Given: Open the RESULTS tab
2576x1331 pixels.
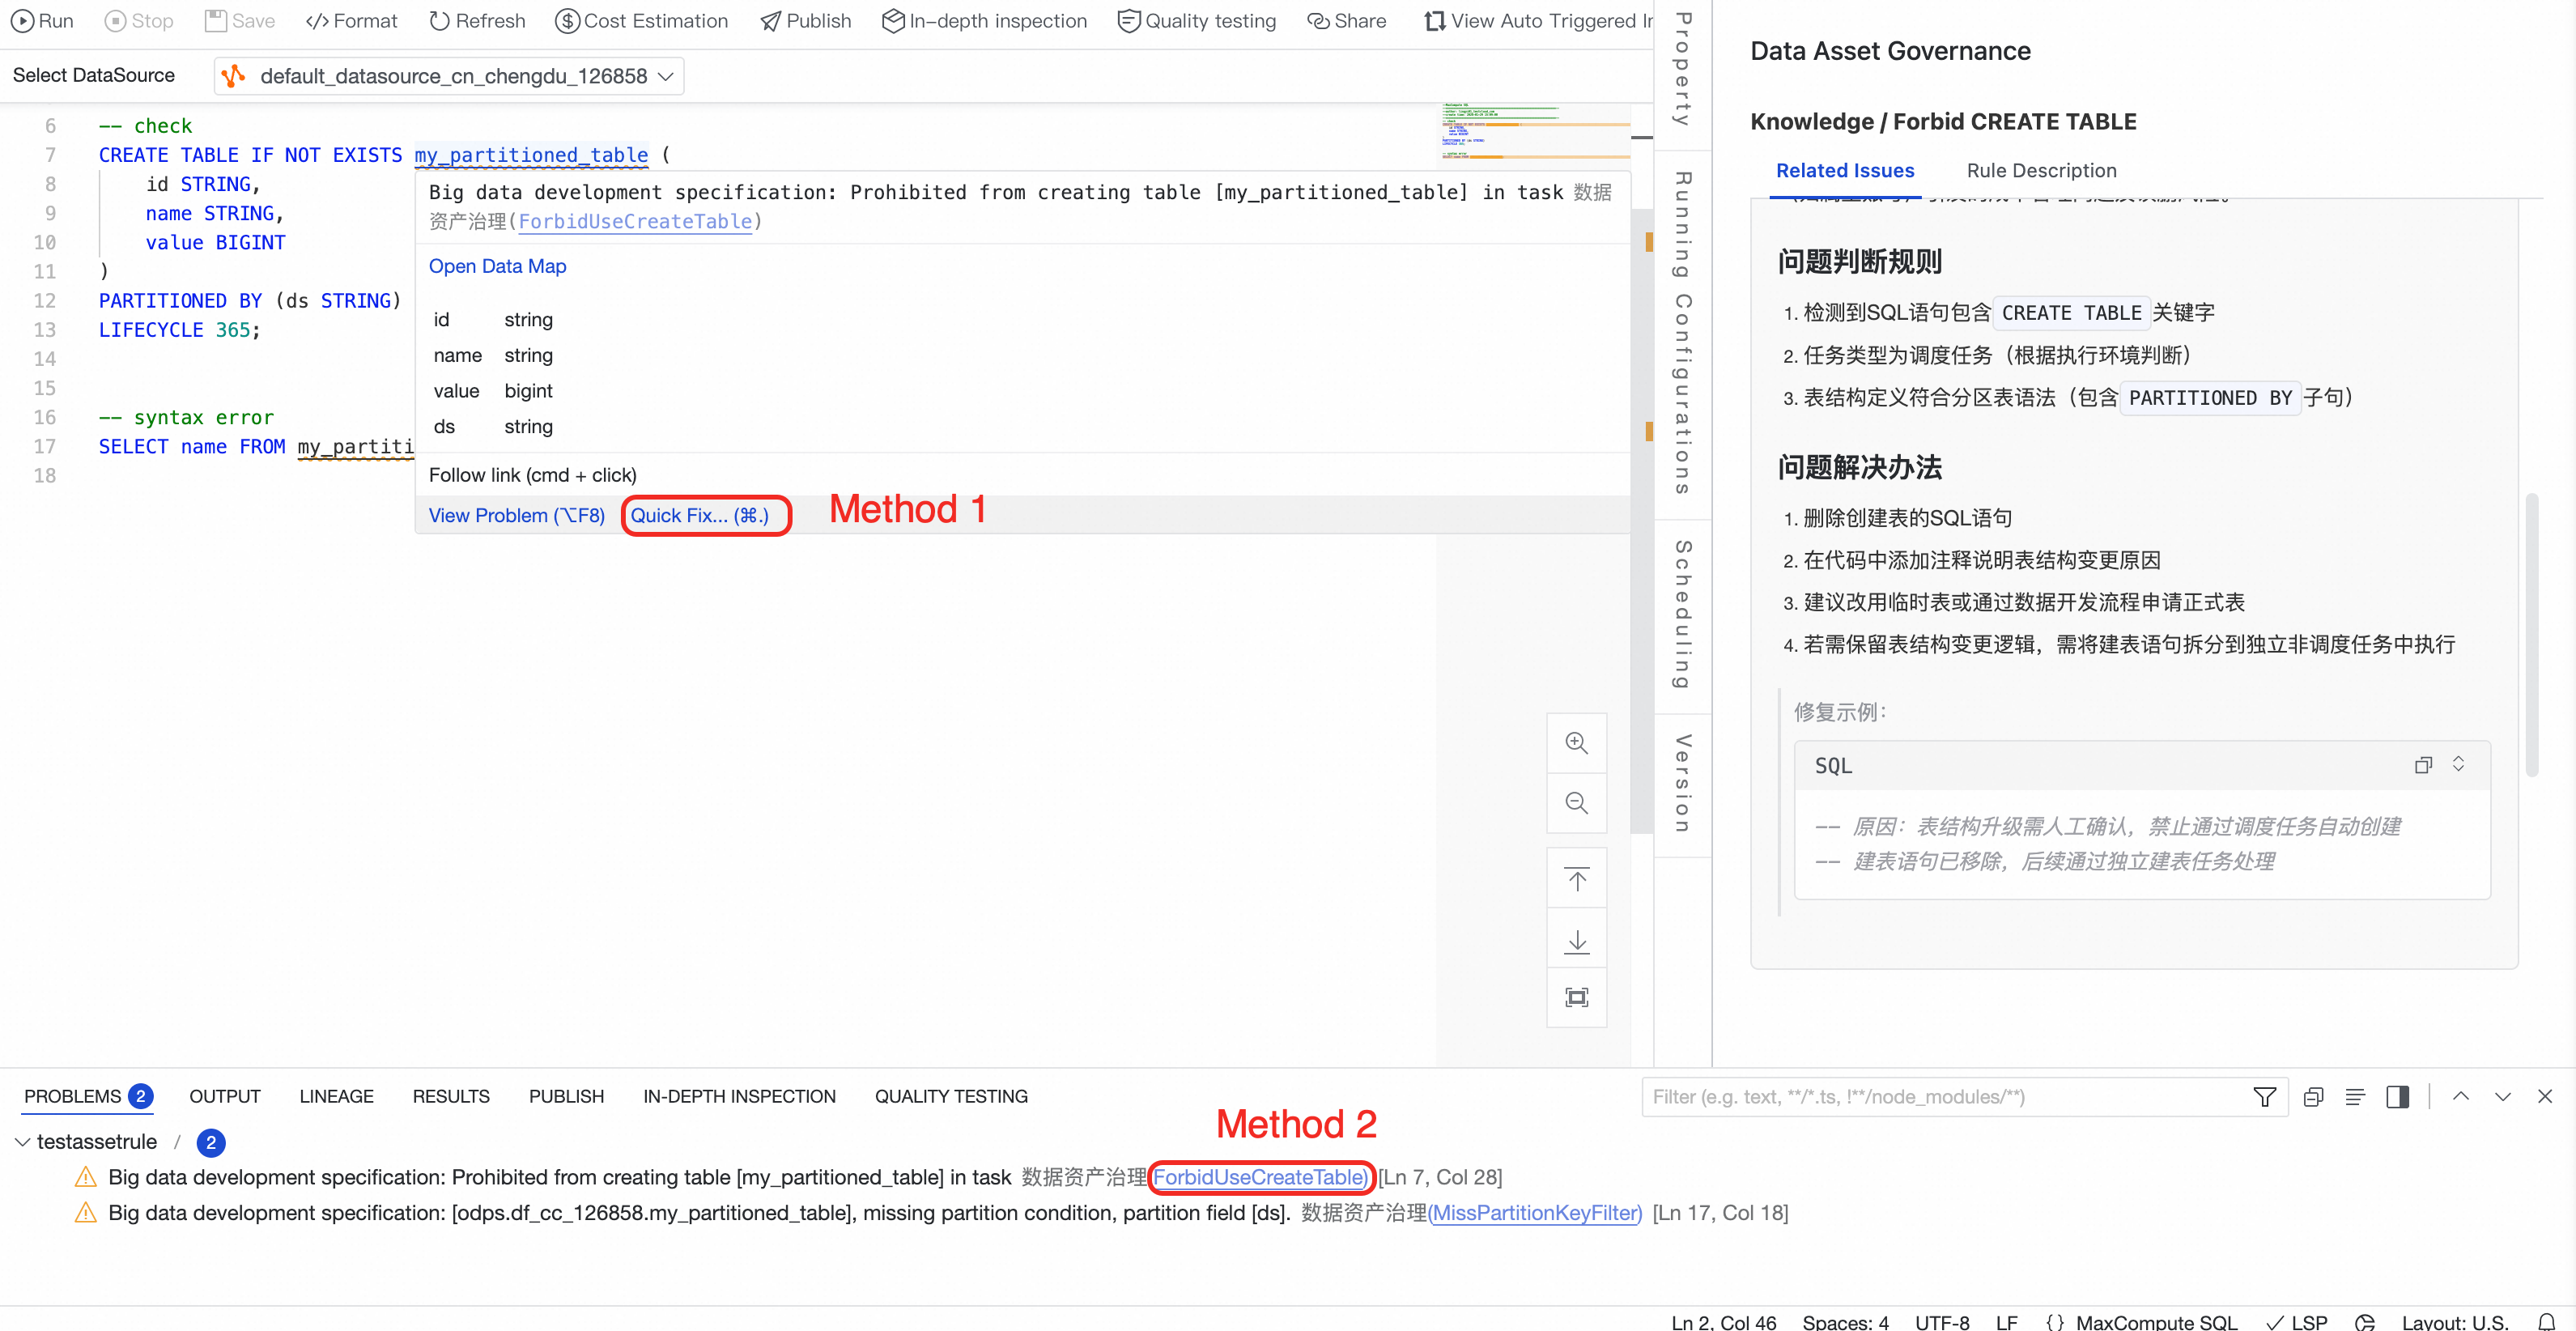Looking at the screenshot, I should [x=451, y=1097].
